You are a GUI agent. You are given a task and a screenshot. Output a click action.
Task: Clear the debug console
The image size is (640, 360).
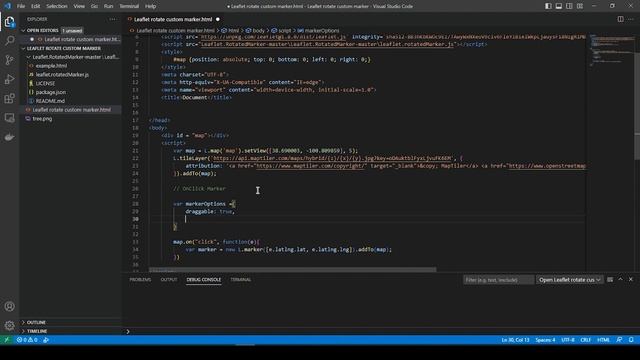[610, 280]
